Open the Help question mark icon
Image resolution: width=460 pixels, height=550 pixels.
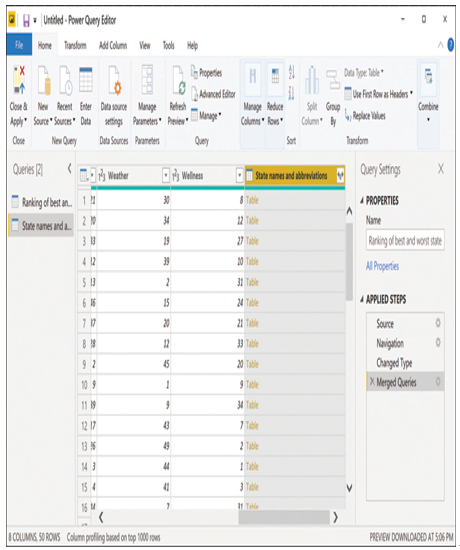click(x=451, y=45)
